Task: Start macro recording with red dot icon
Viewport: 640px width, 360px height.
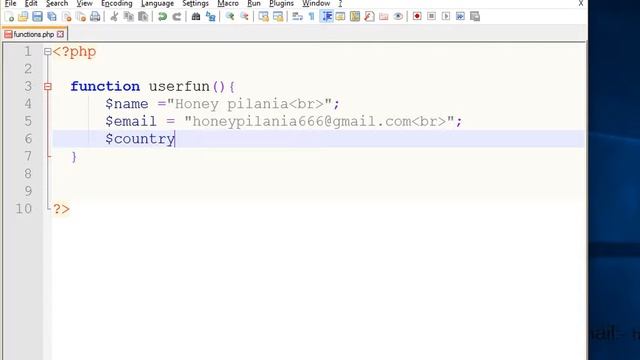Action: coord(417,16)
